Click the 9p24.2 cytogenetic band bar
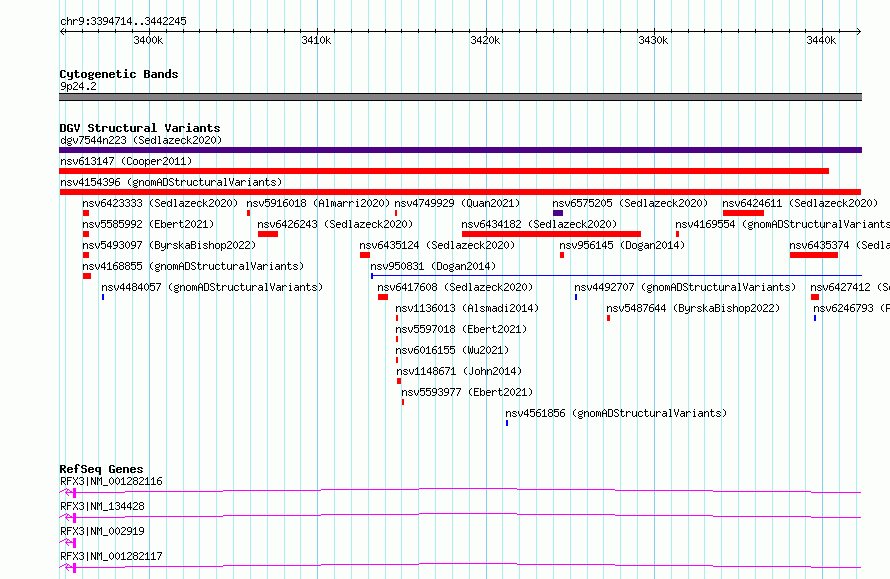This screenshot has height=579, width=890. (460, 97)
